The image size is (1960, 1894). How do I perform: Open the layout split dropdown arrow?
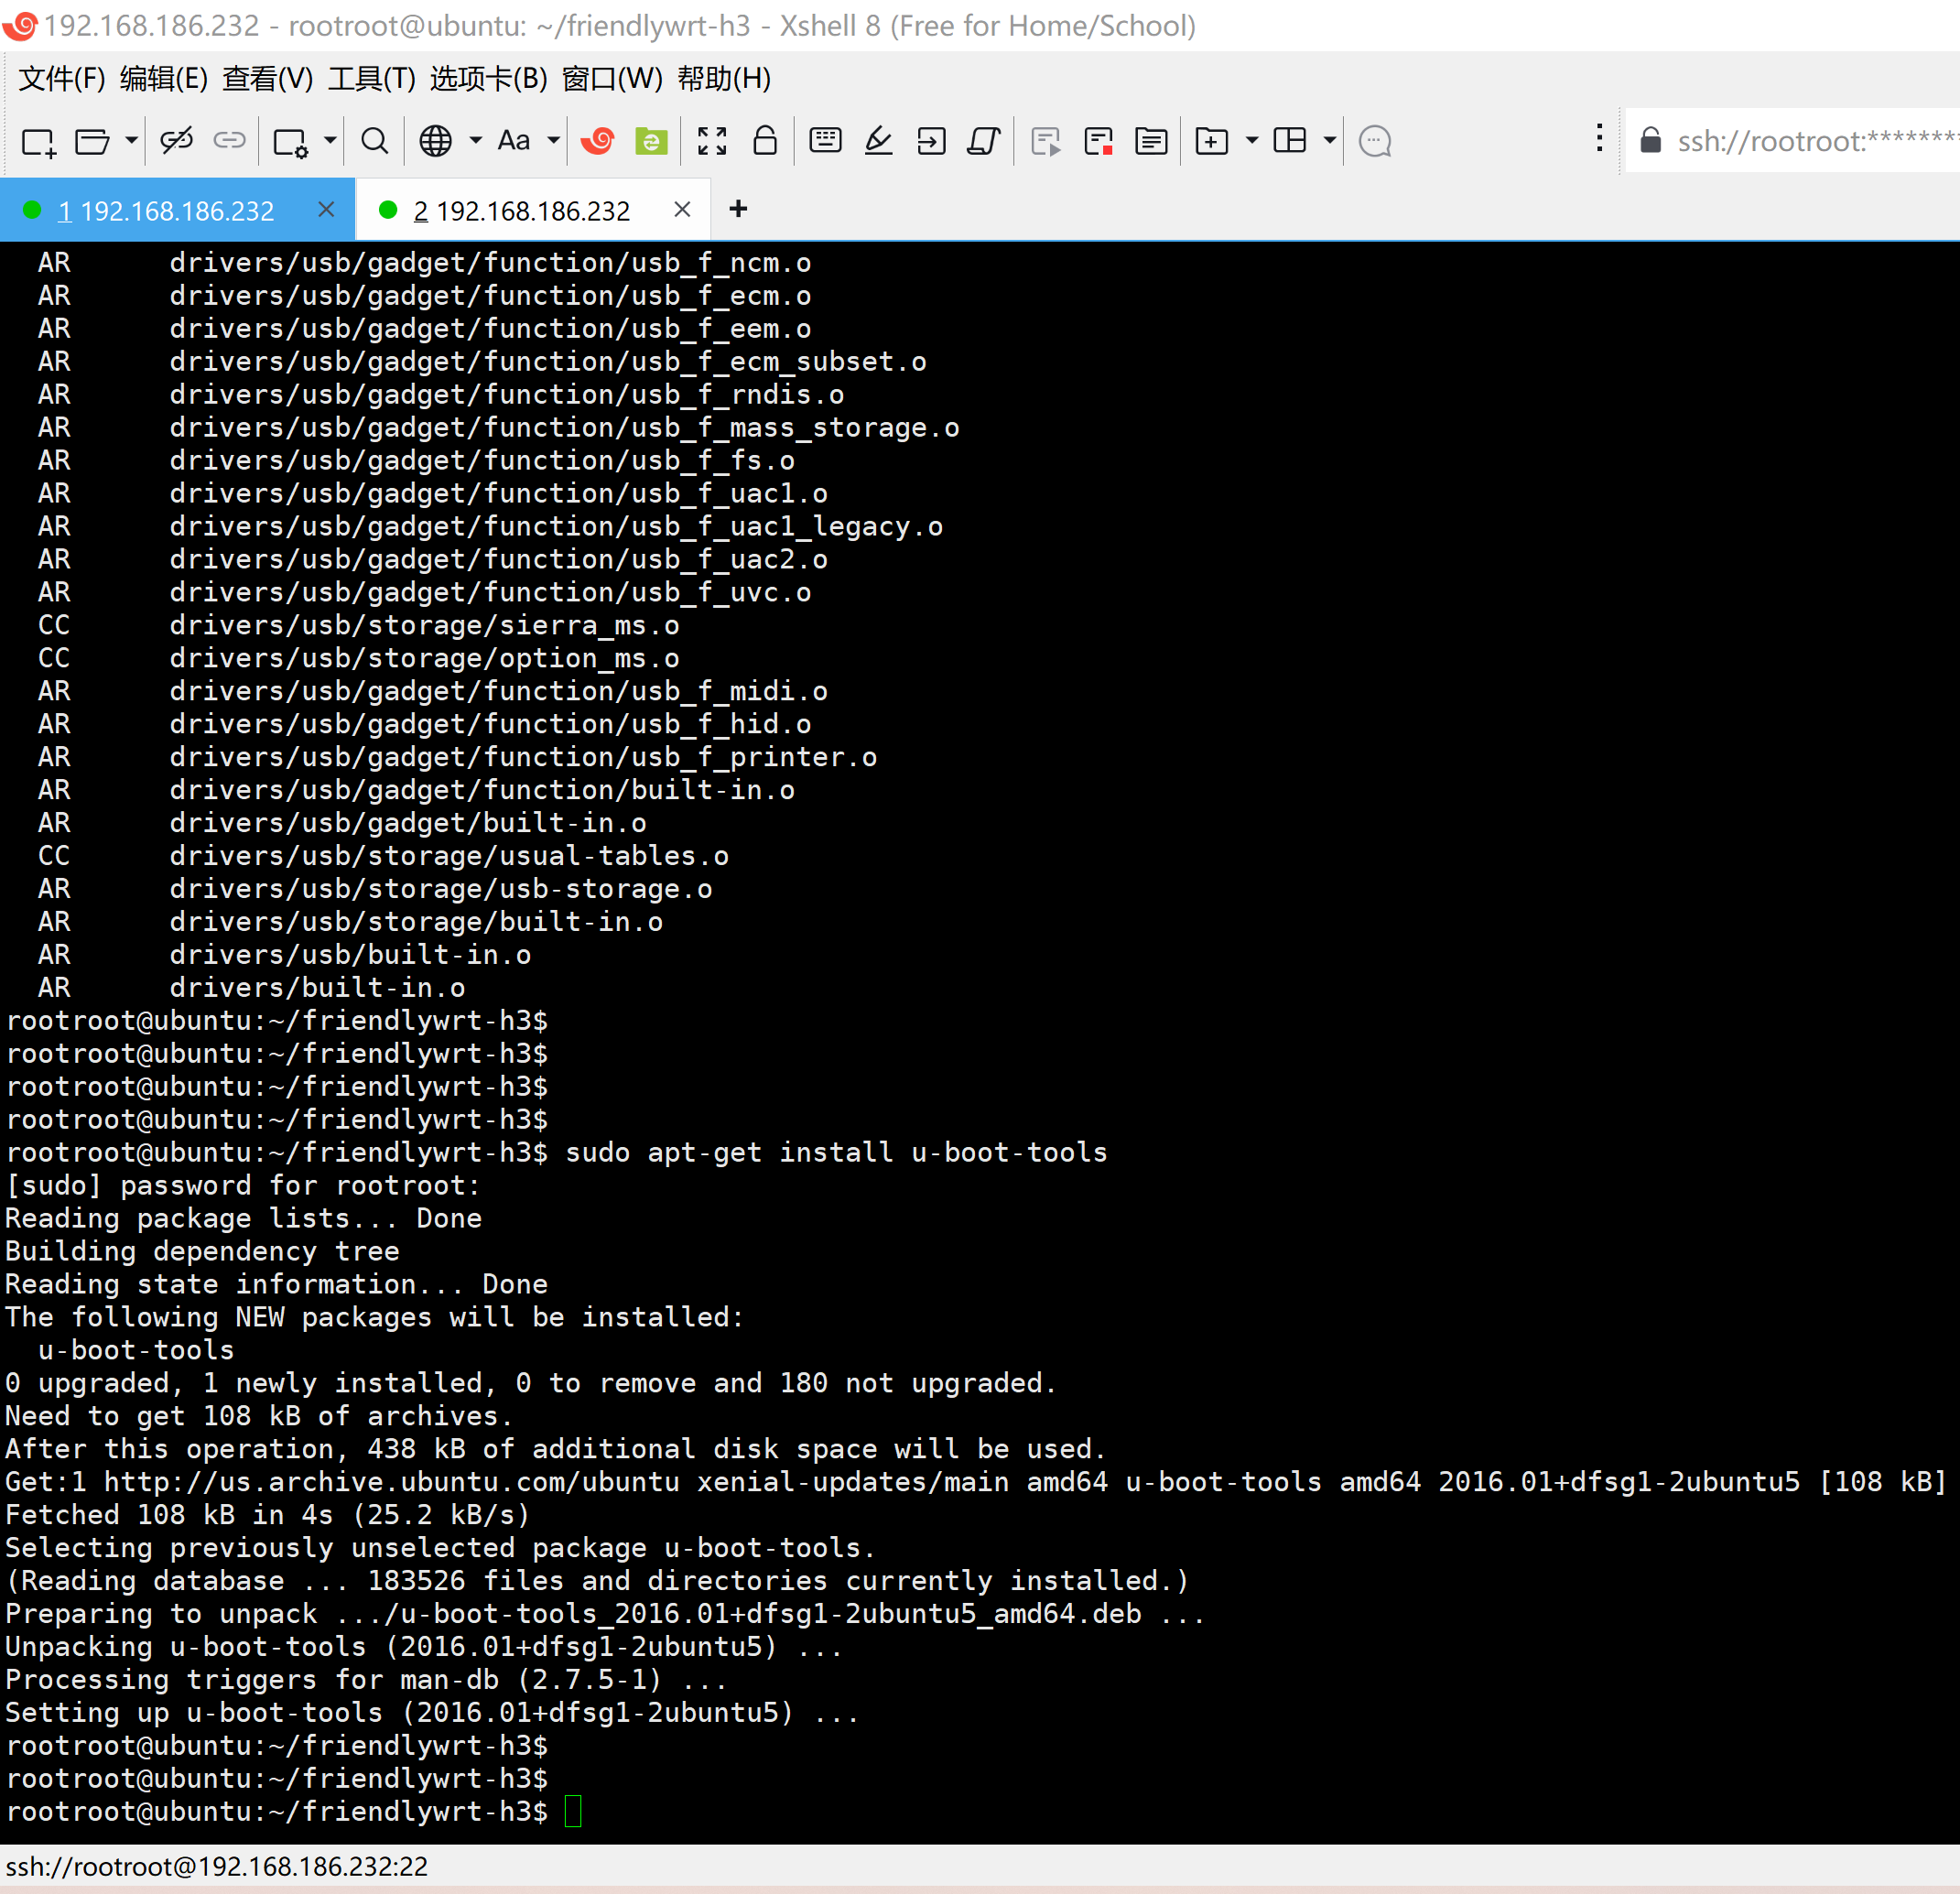point(1330,141)
